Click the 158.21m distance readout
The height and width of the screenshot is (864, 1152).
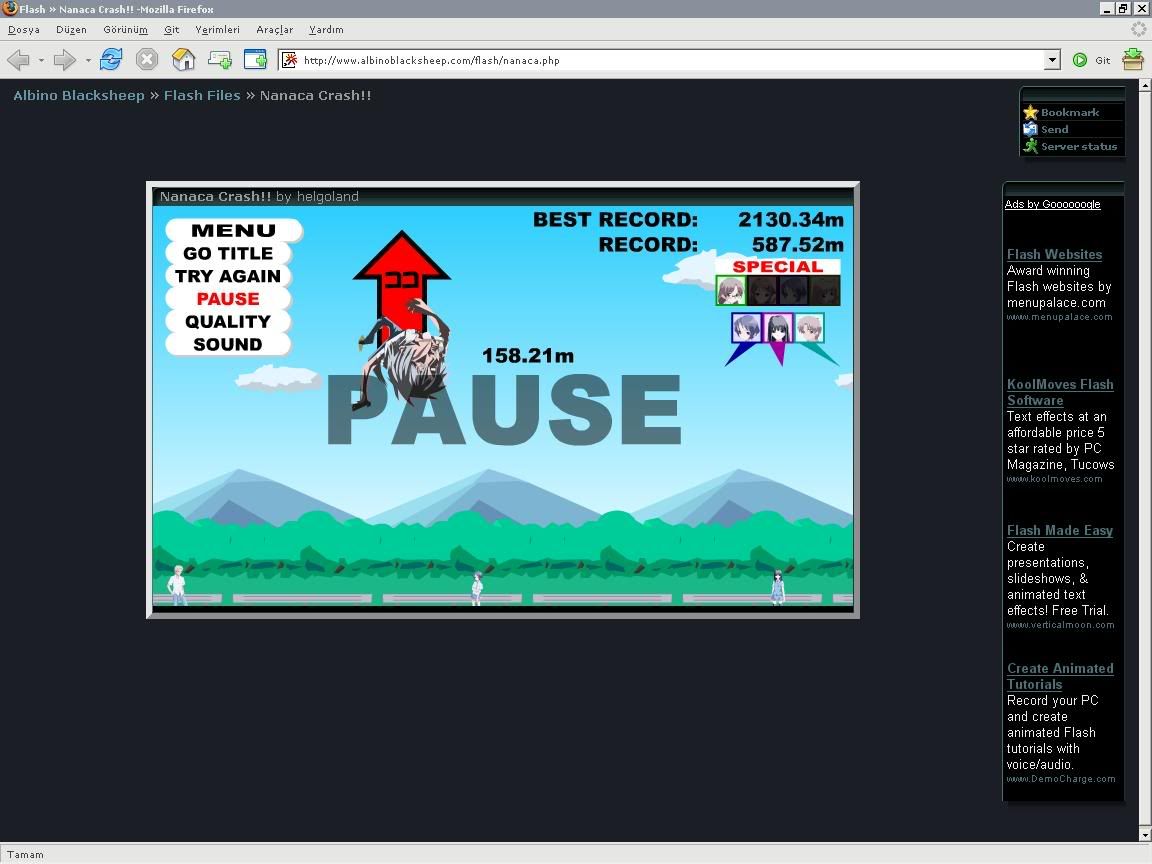click(x=528, y=356)
